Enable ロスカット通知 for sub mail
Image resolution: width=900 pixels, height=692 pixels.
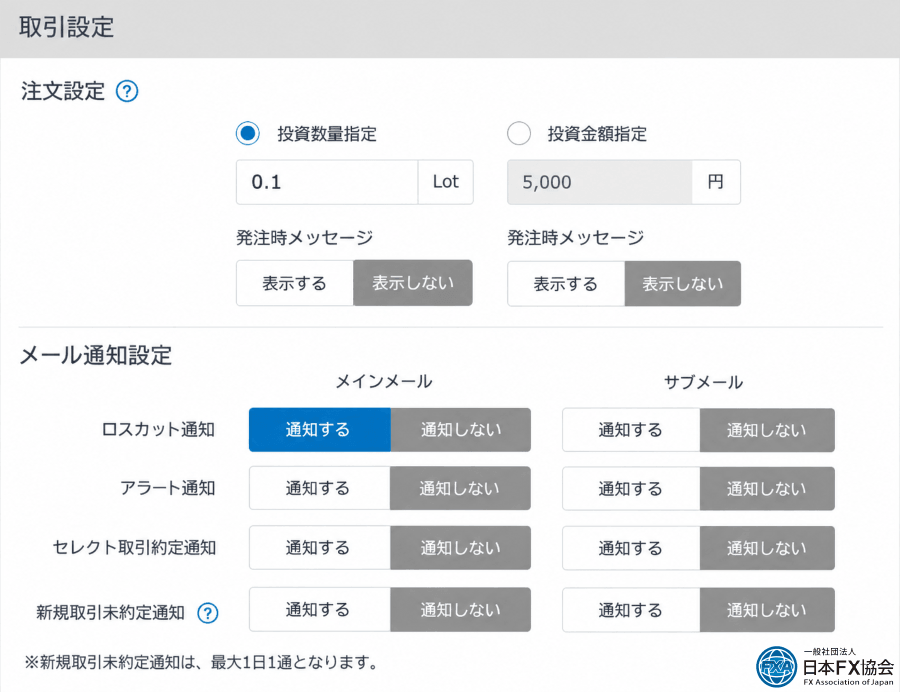point(631,430)
